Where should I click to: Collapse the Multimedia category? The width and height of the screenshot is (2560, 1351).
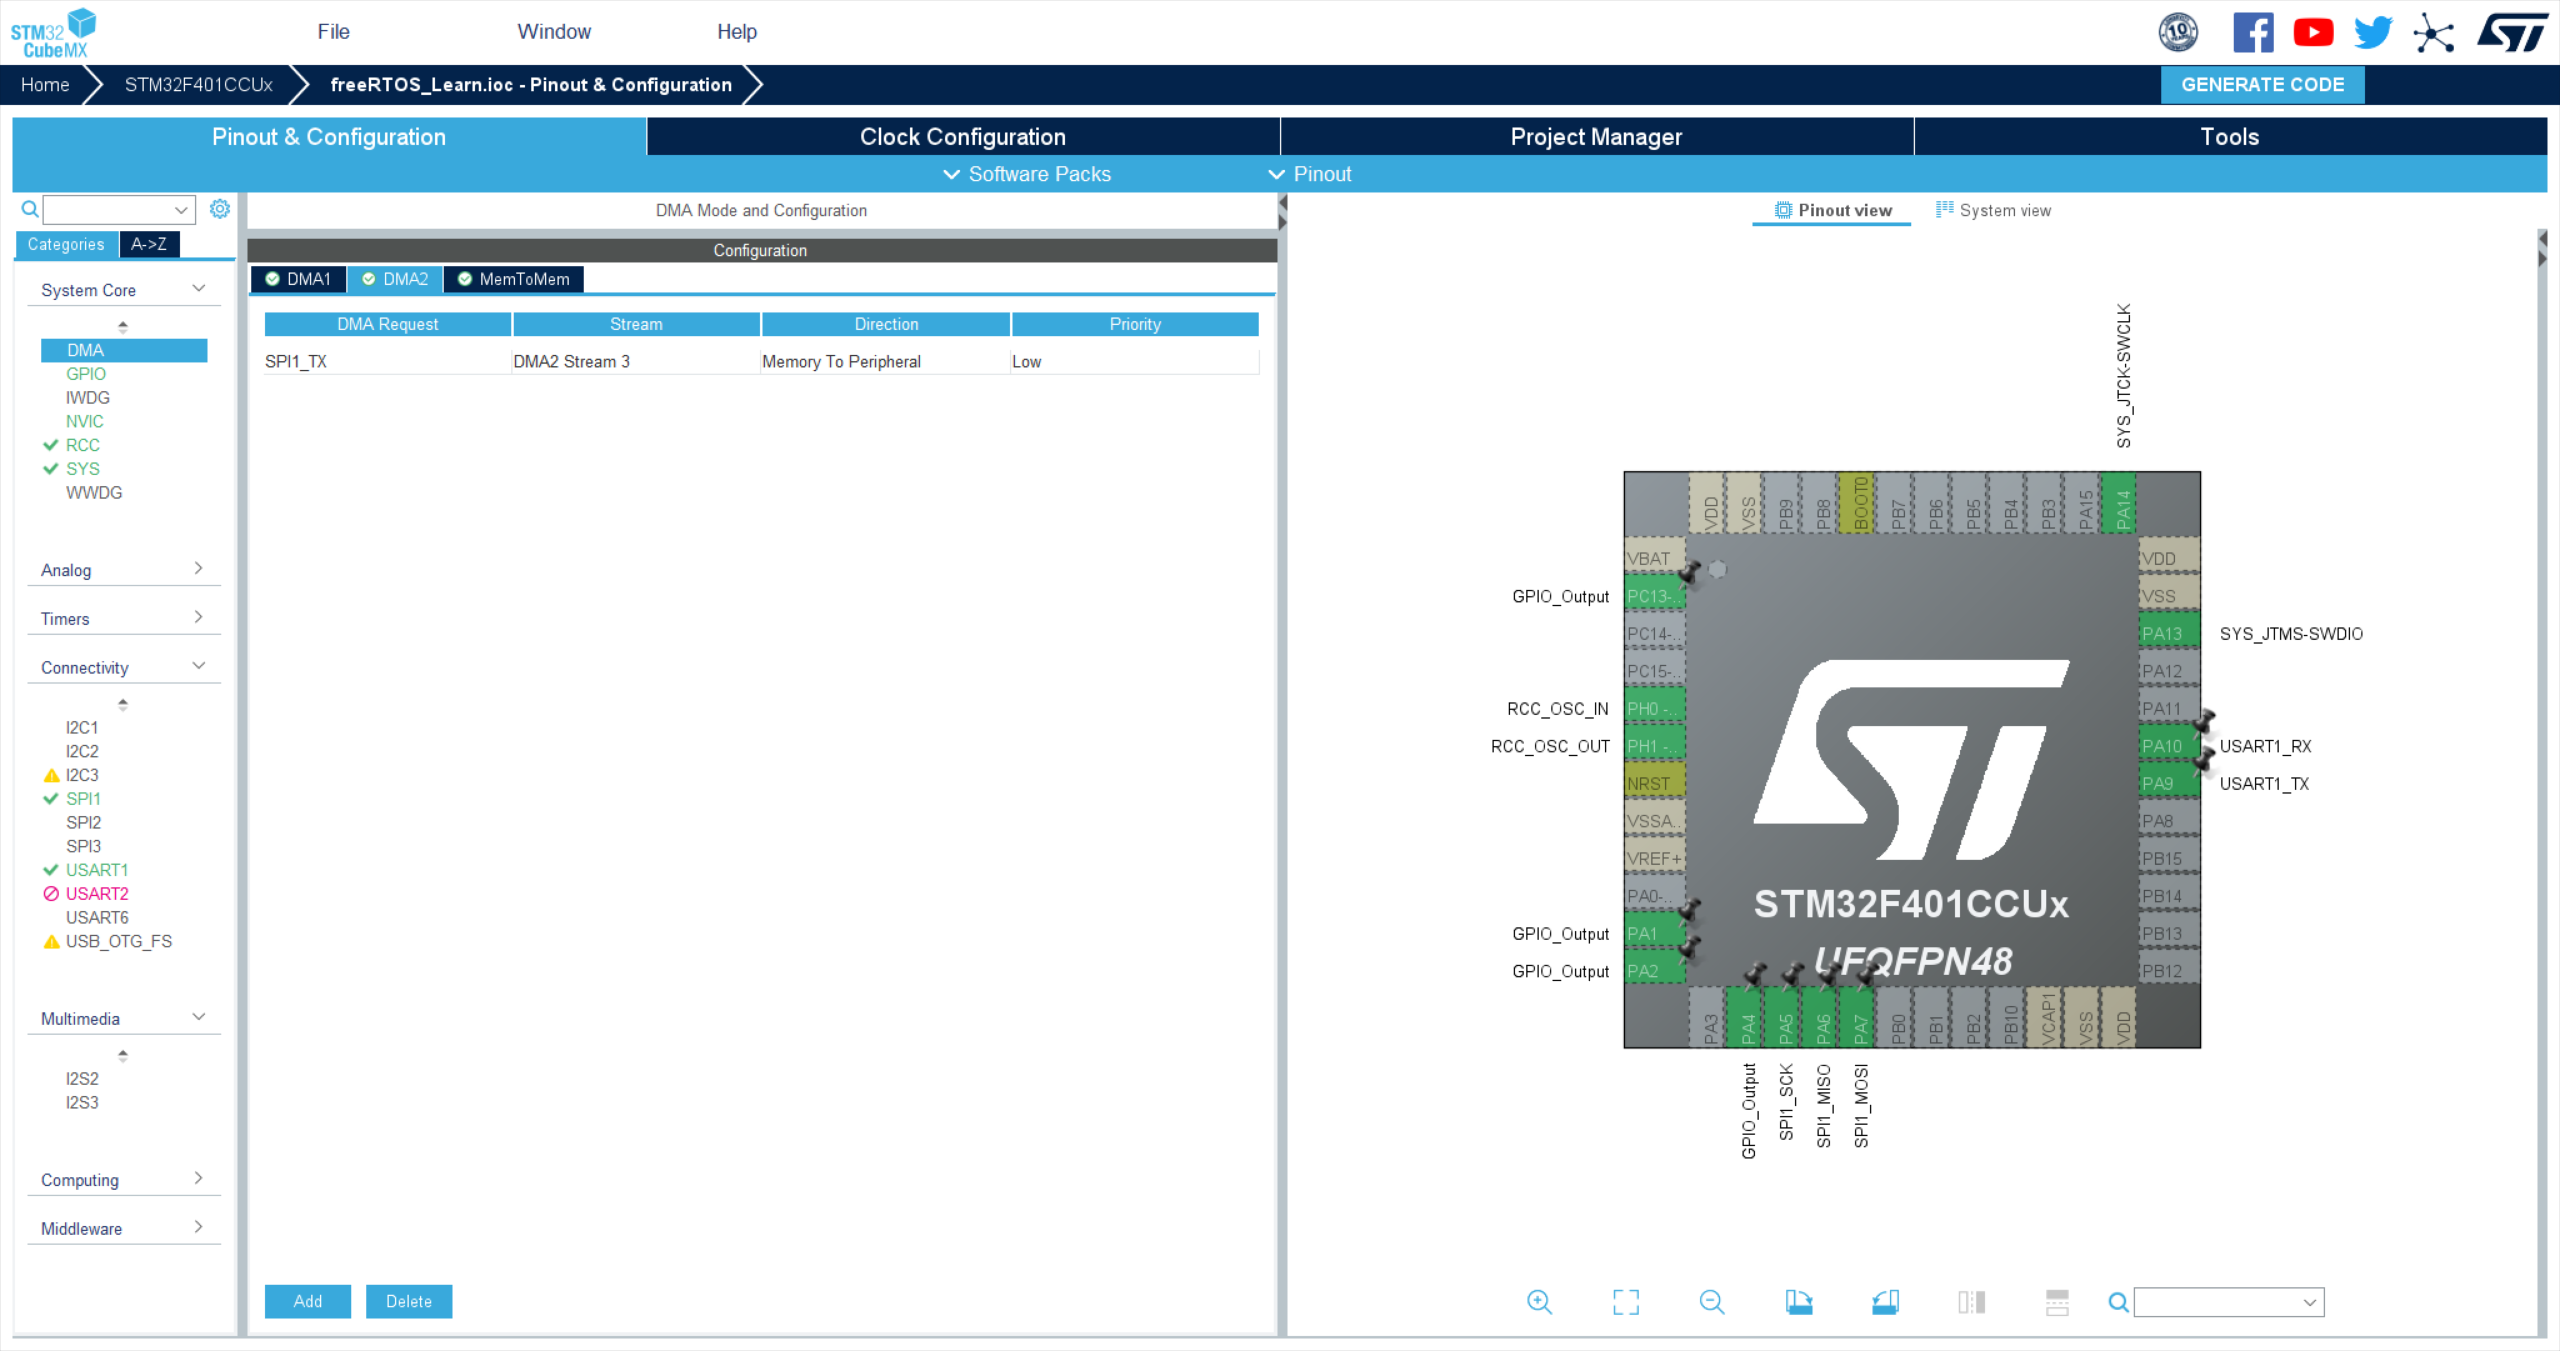coord(123,1019)
